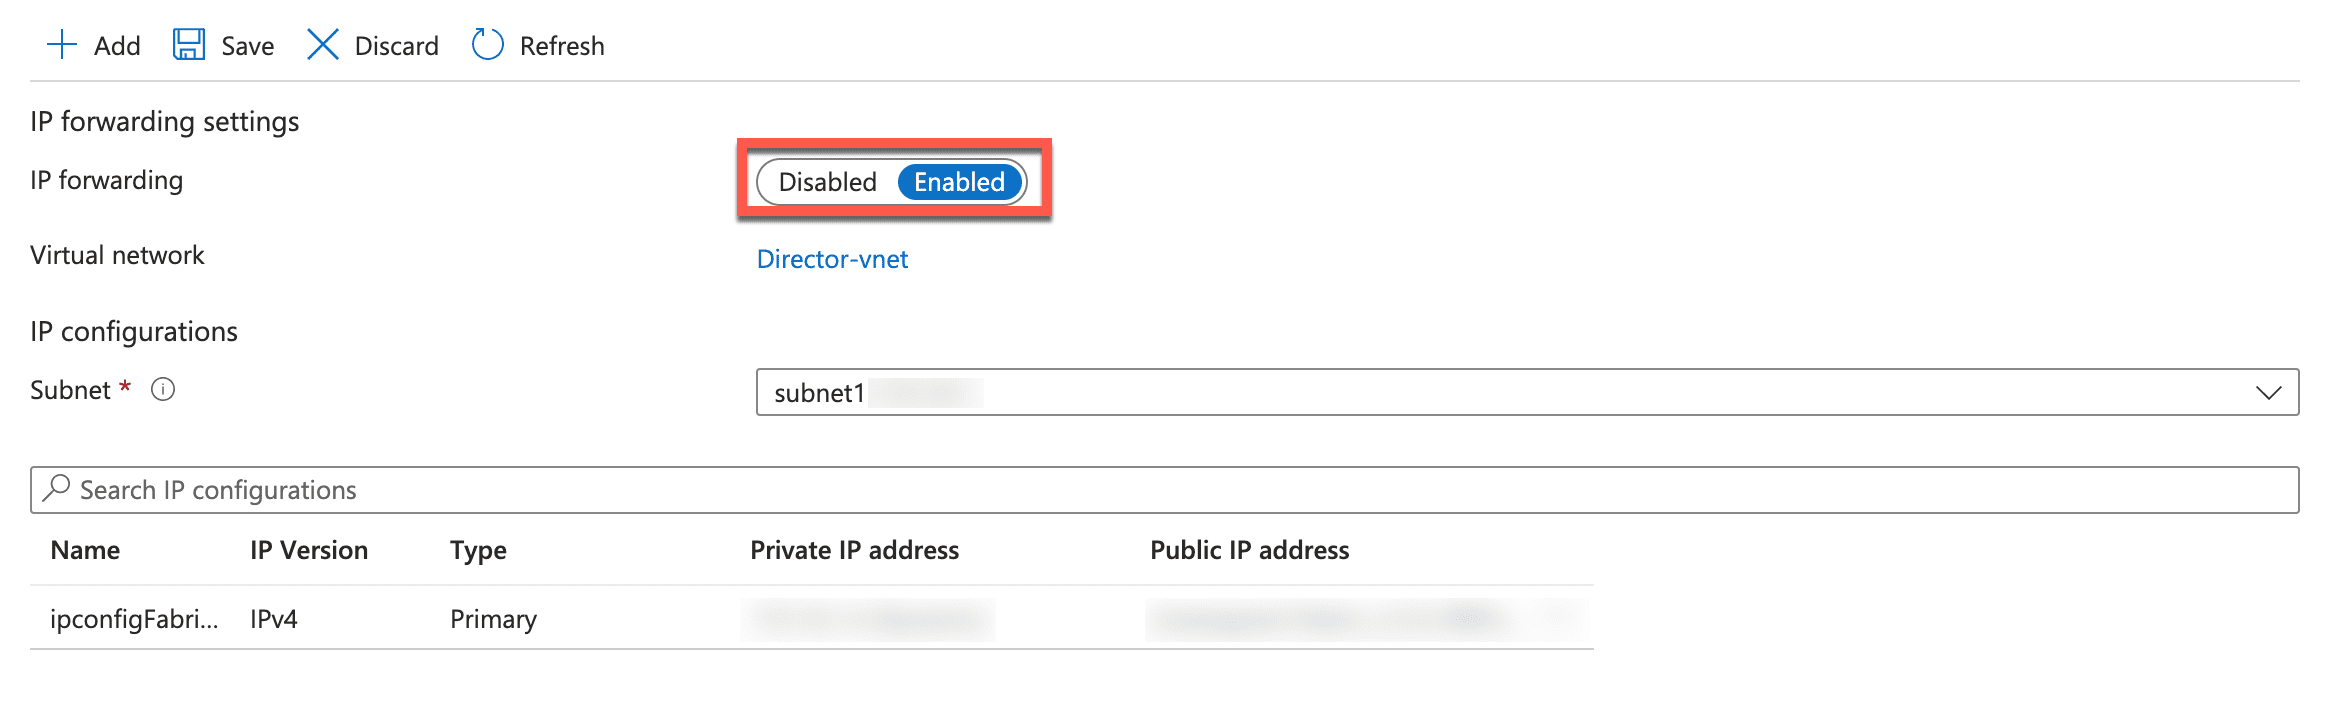
Task: Click the Private IP address column header
Action: coord(854,549)
